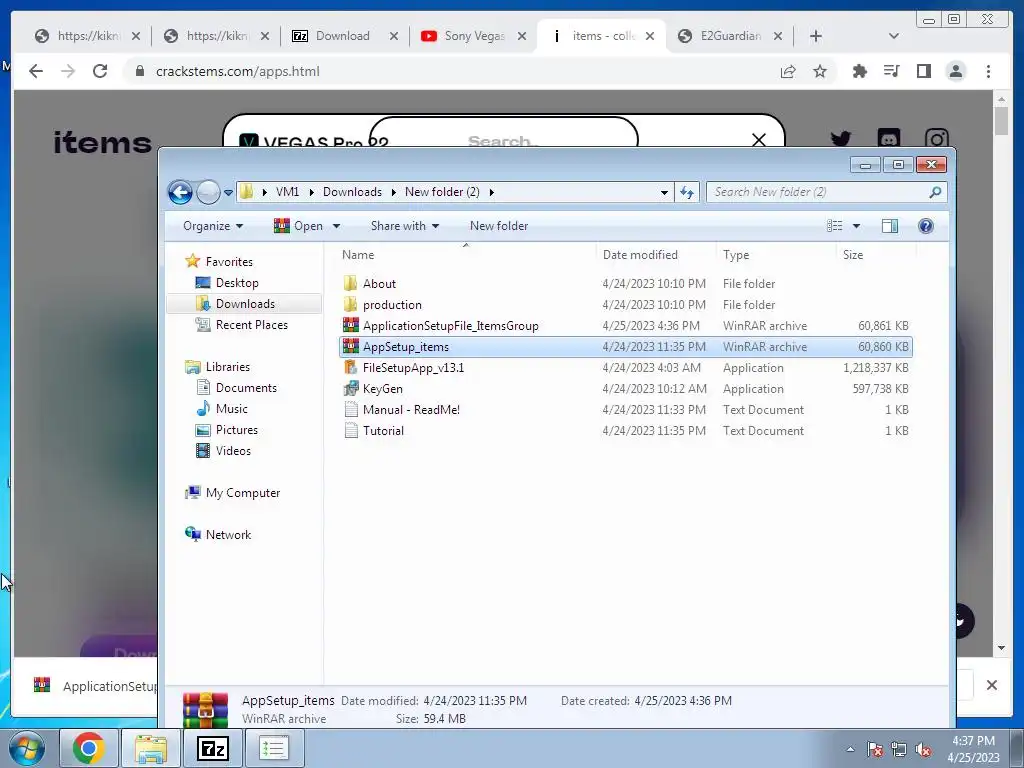Open Chrome extensions puzzle icon
This screenshot has height=768, width=1024.
(859, 71)
